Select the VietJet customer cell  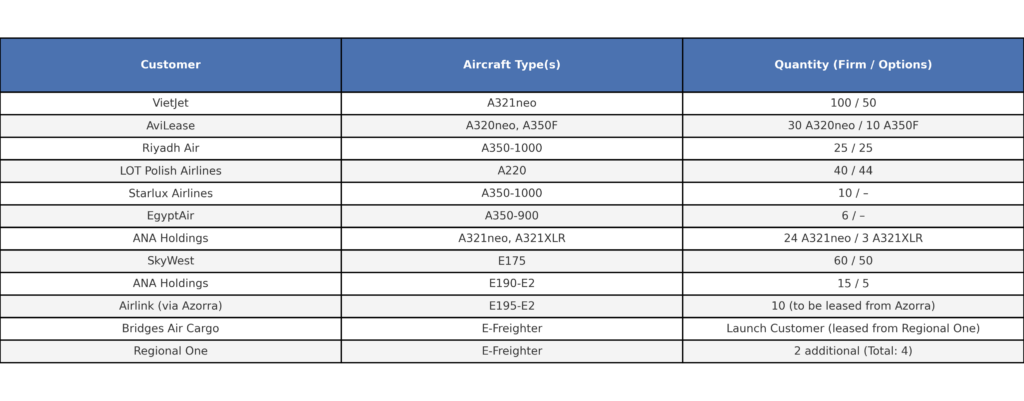tap(170, 103)
